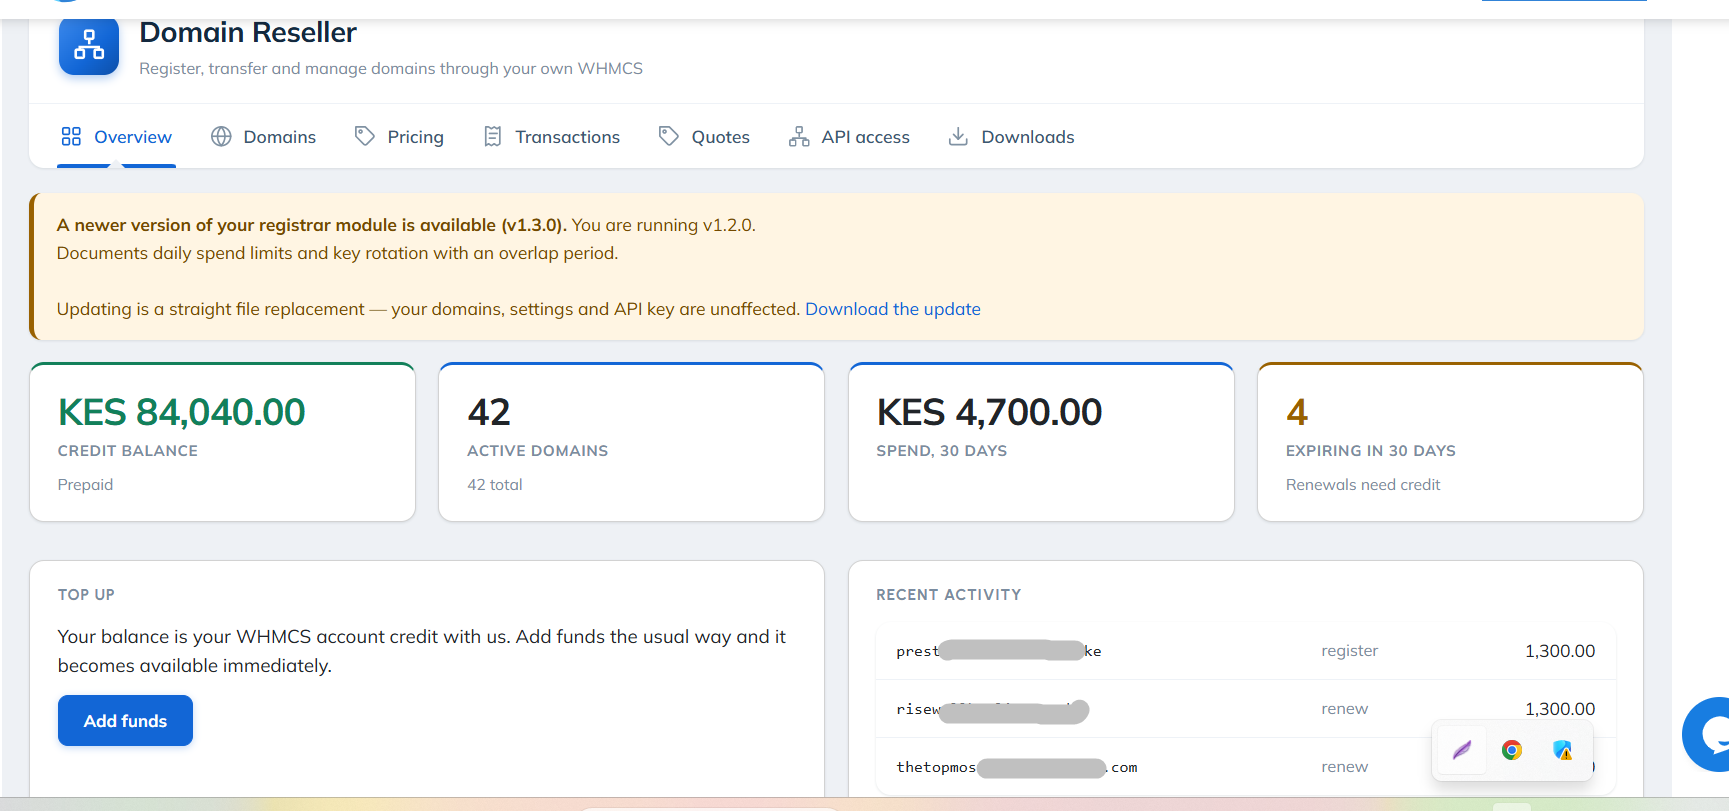Click the Expiring in 30 days card

pyautogui.click(x=1450, y=442)
